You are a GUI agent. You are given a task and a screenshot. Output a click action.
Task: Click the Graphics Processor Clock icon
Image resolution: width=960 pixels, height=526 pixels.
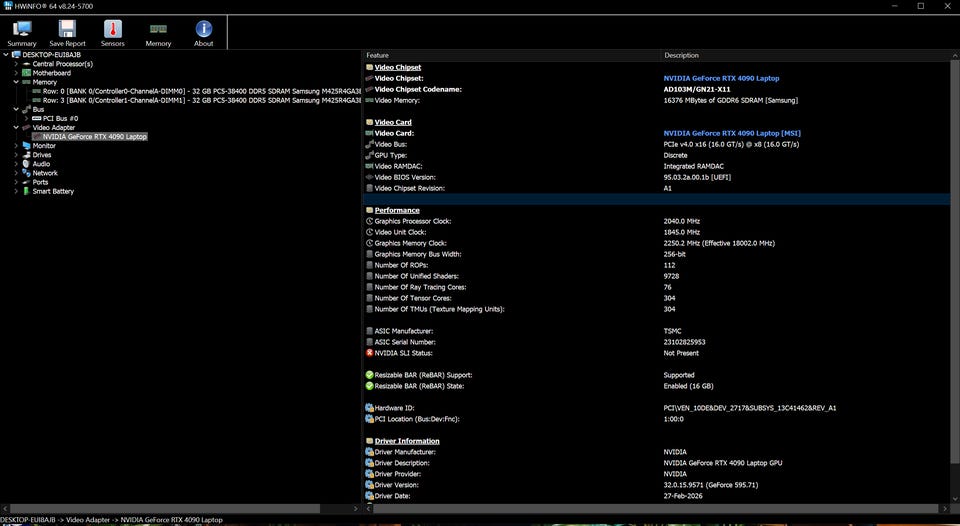(x=369, y=221)
